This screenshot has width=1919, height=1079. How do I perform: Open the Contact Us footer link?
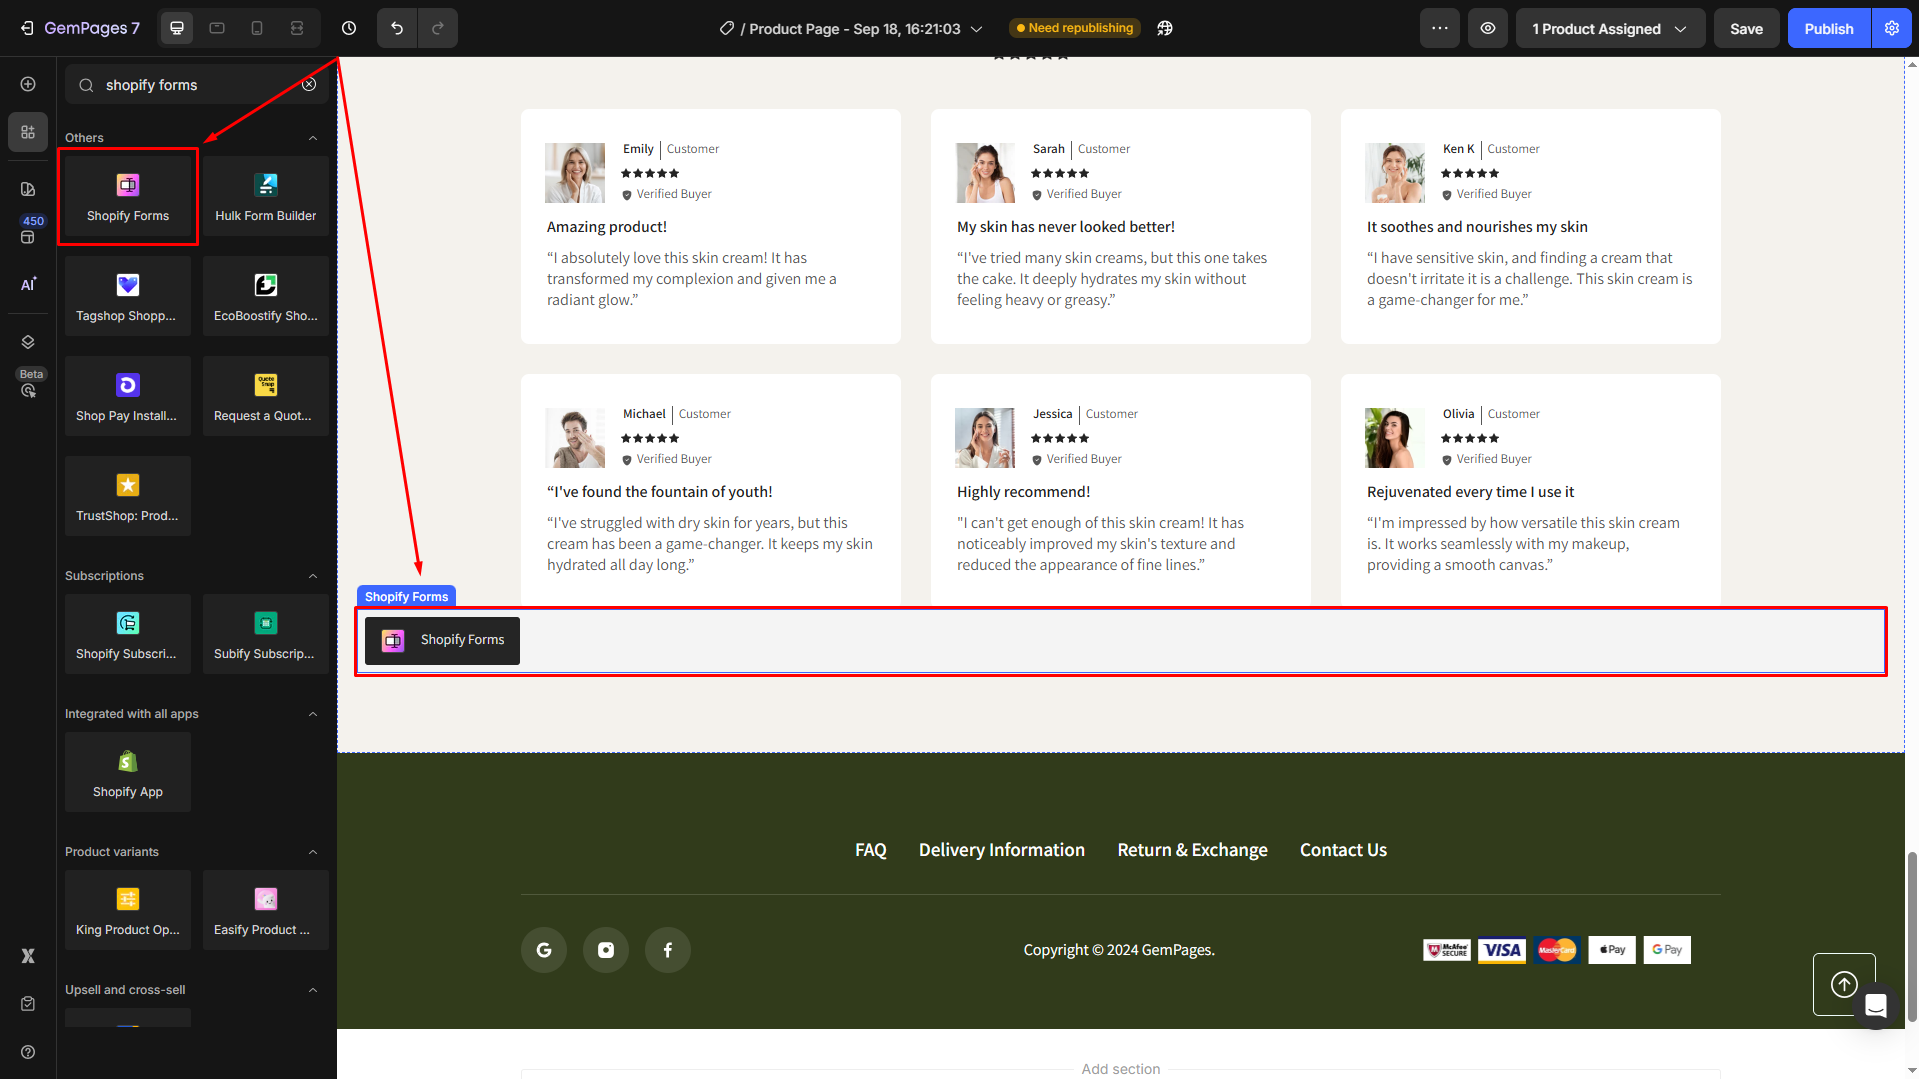click(1343, 850)
